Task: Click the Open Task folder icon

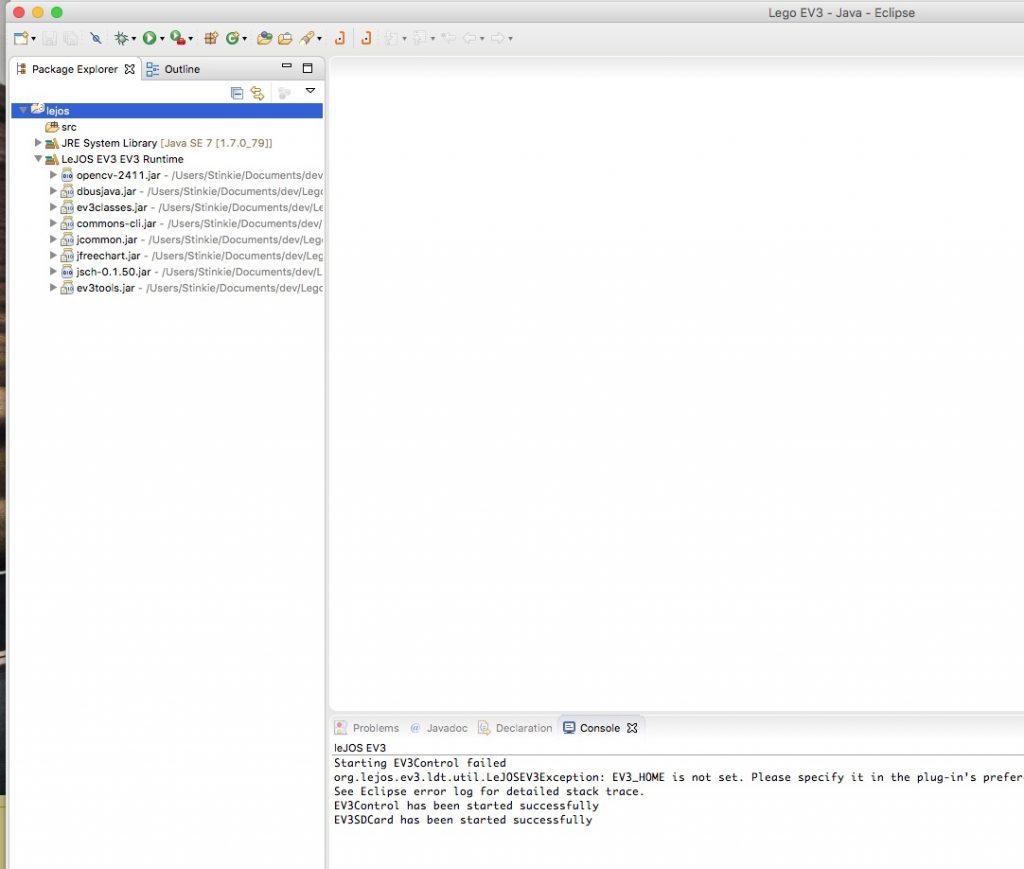Action: [x=285, y=39]
